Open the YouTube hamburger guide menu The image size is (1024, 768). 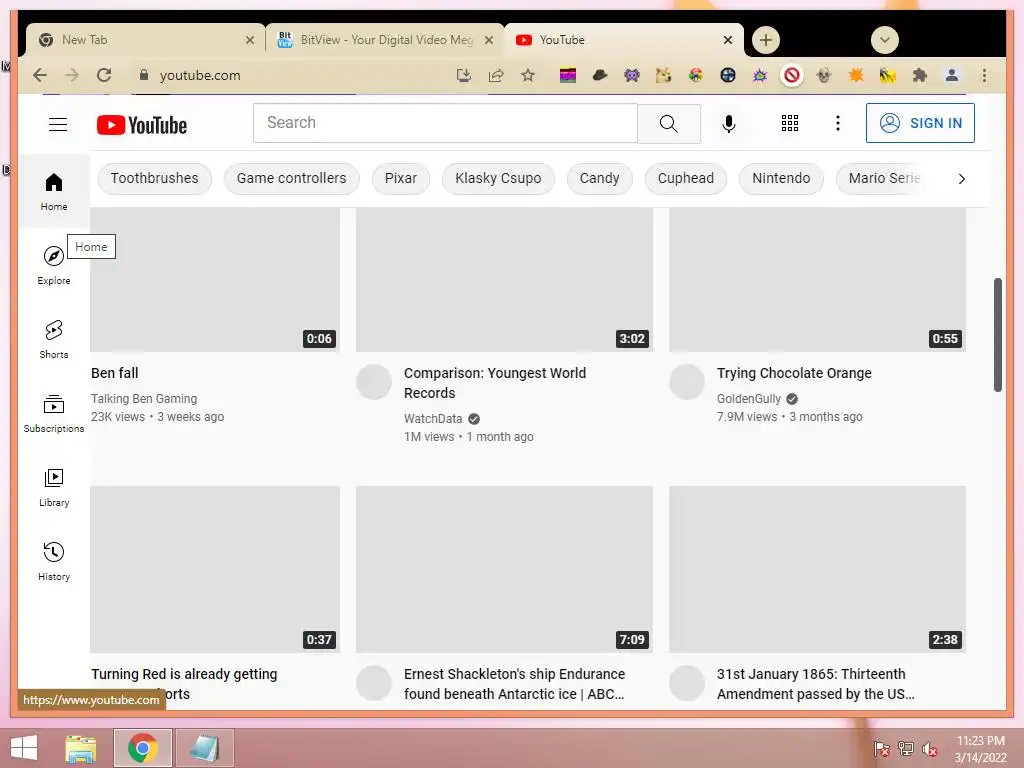(x=58, y=124)
